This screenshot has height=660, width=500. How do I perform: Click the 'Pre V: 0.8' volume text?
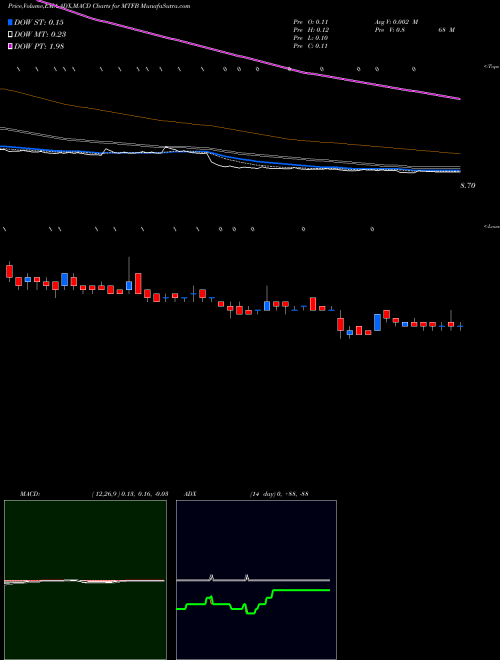click(389, 30)
